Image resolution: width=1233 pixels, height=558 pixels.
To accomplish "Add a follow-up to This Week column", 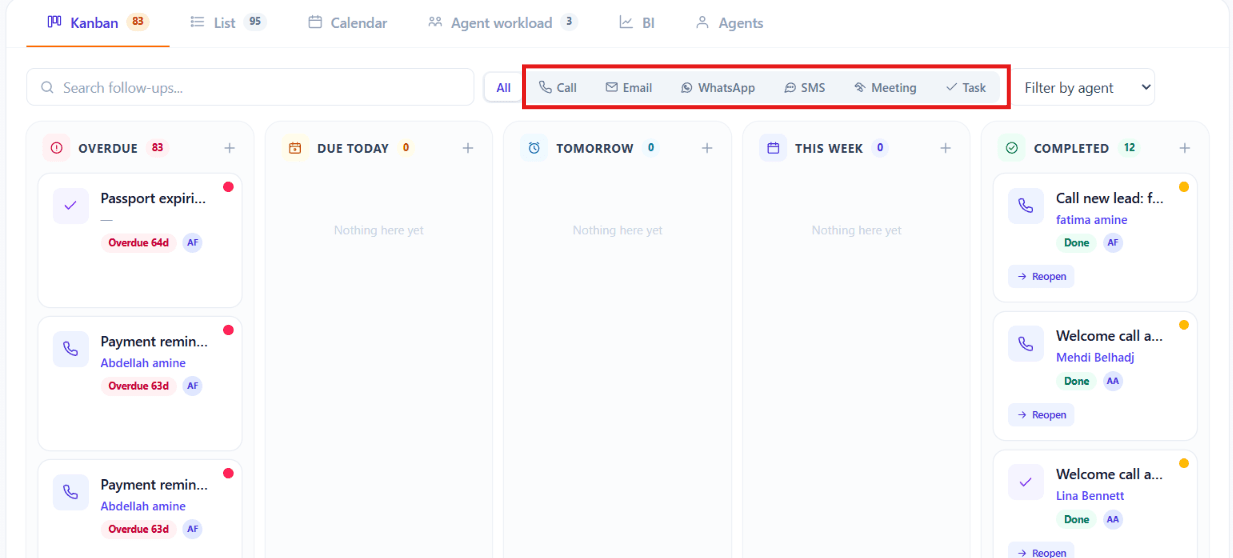I will [x=946, y=148].
